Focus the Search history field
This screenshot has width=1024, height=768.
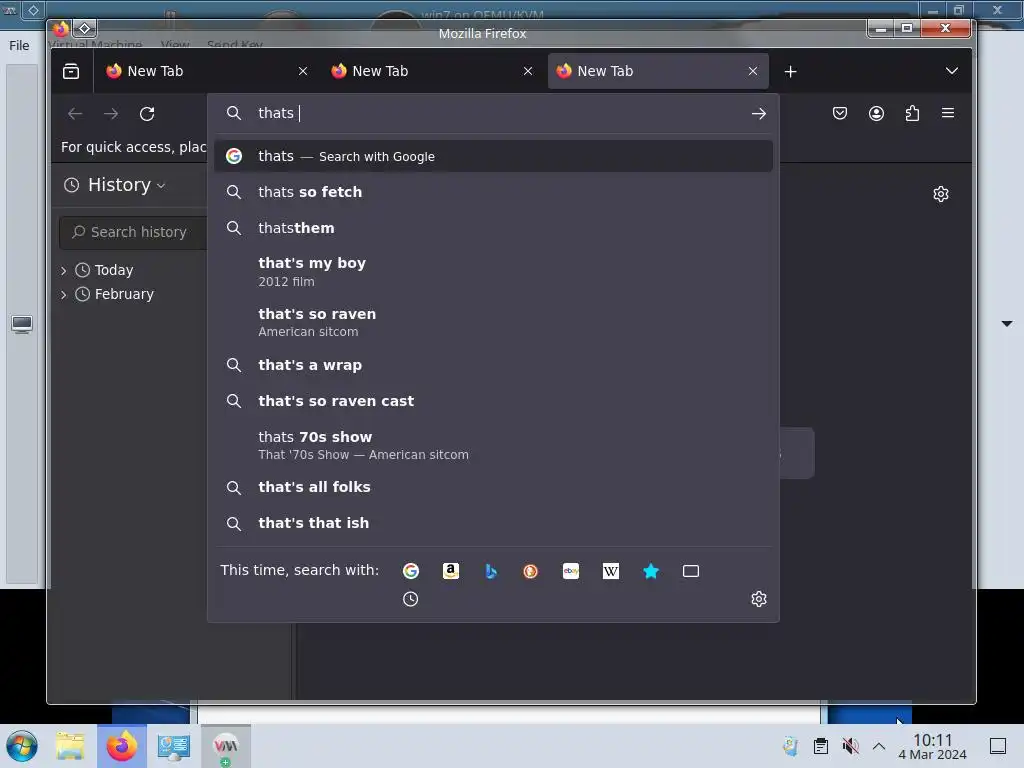[133, 232]
